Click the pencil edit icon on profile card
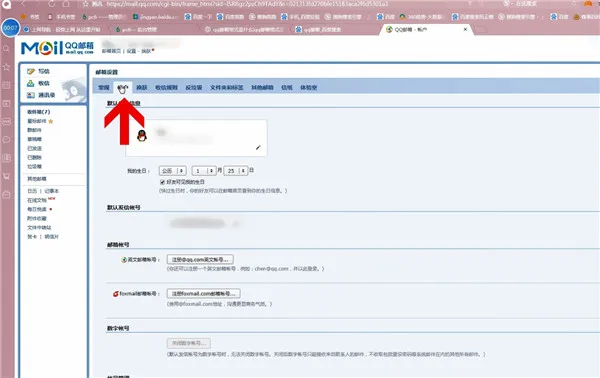The width and height of the screenshot is (600, 378). 258,148
